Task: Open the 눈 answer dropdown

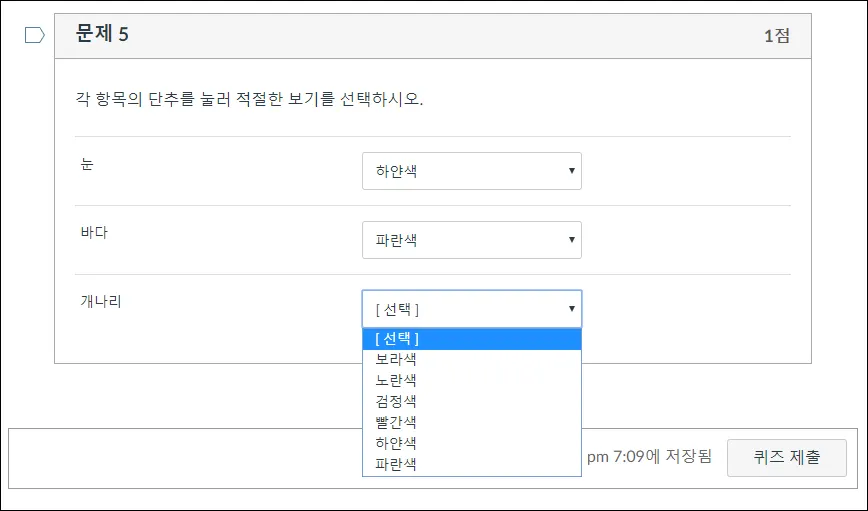Action: (471, 171)
